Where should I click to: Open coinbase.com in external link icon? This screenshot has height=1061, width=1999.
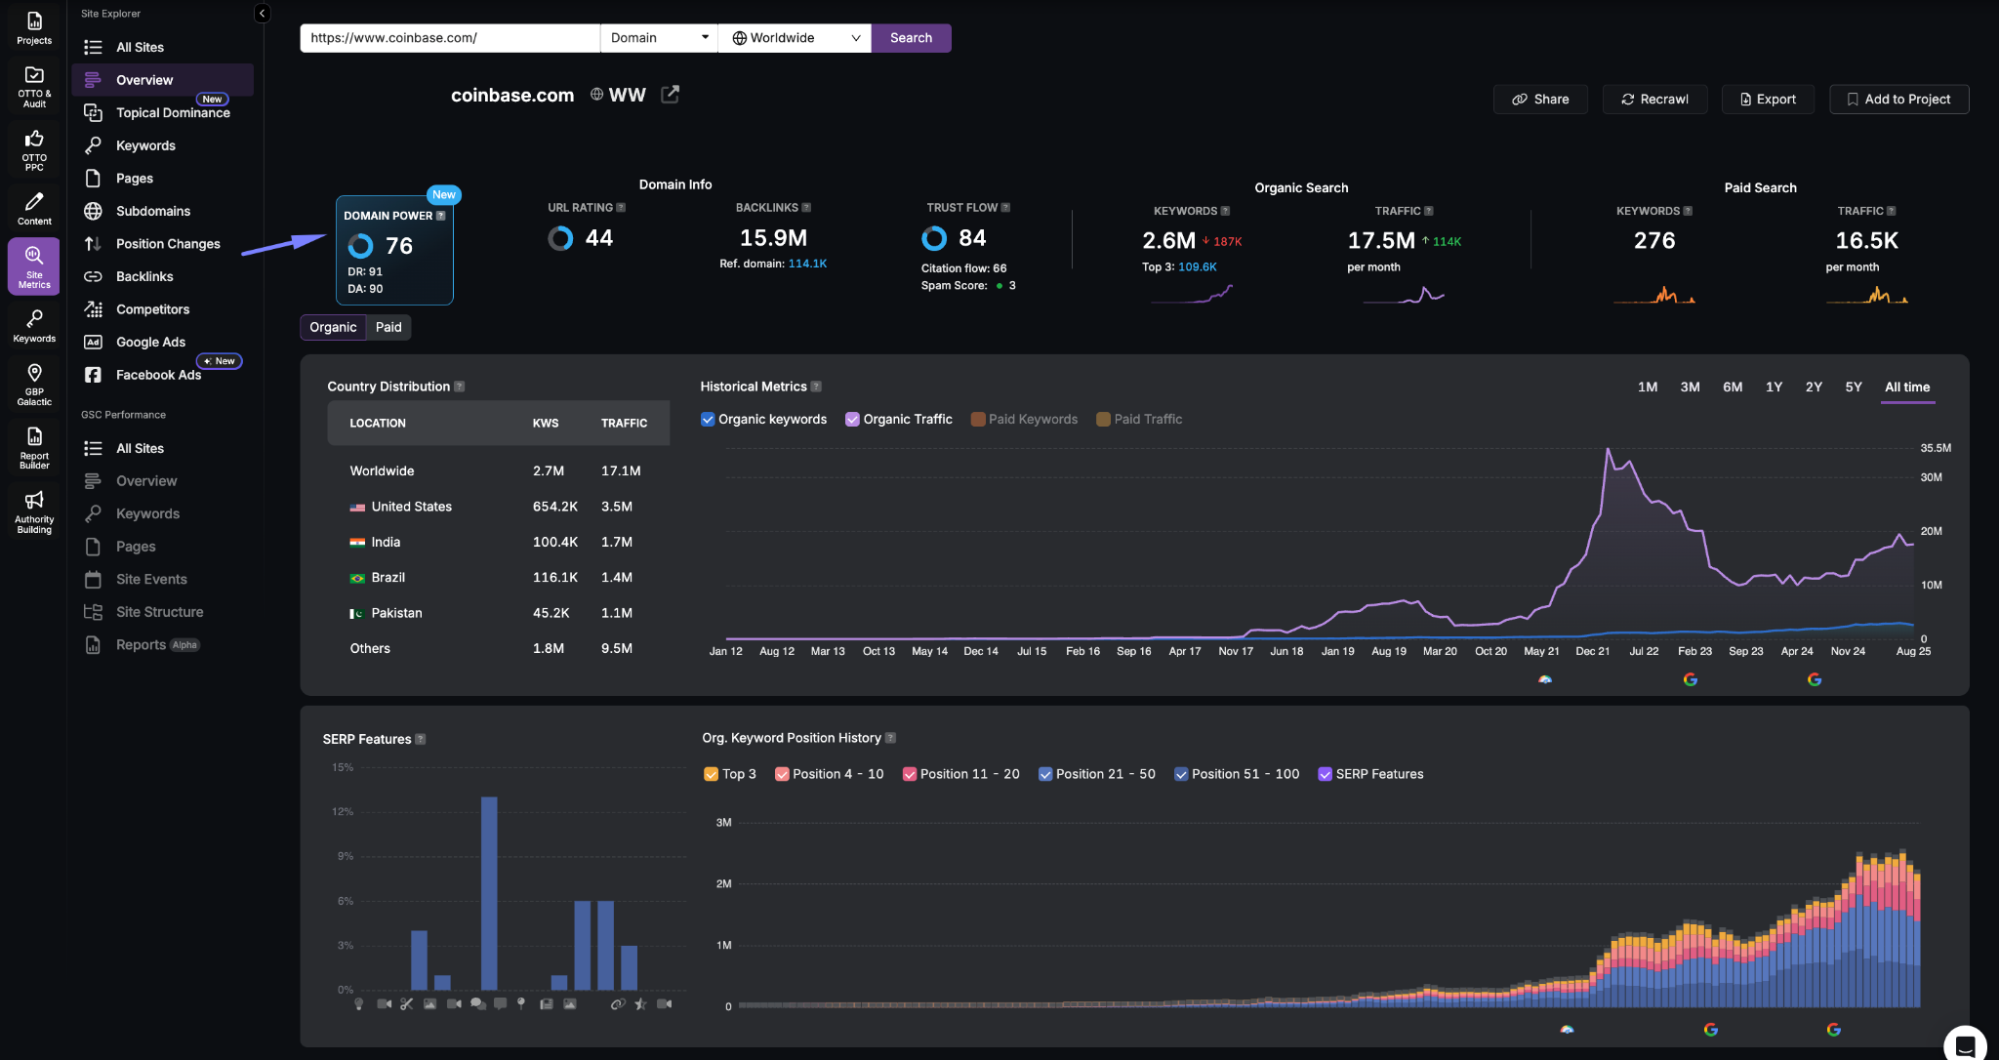coord(670,94)
